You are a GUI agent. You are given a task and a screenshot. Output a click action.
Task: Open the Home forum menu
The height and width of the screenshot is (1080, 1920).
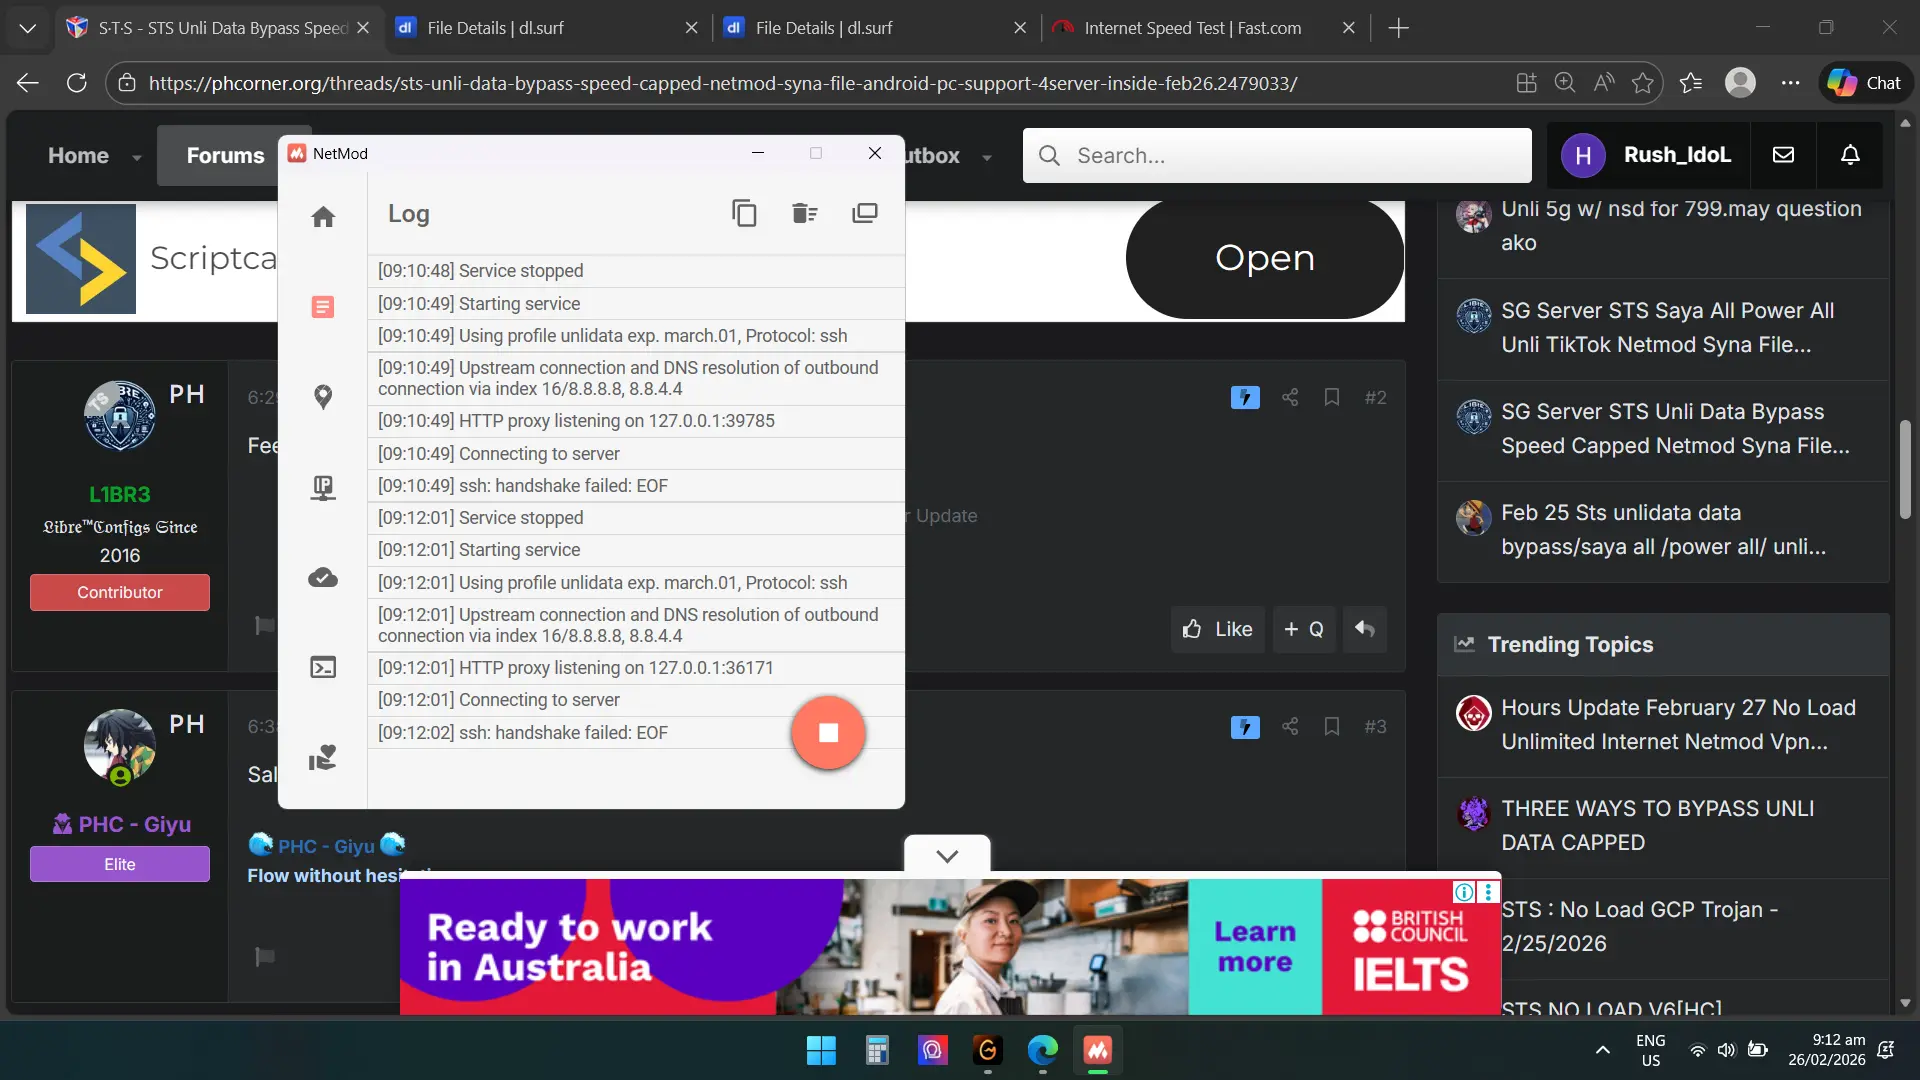coord(78,156)
